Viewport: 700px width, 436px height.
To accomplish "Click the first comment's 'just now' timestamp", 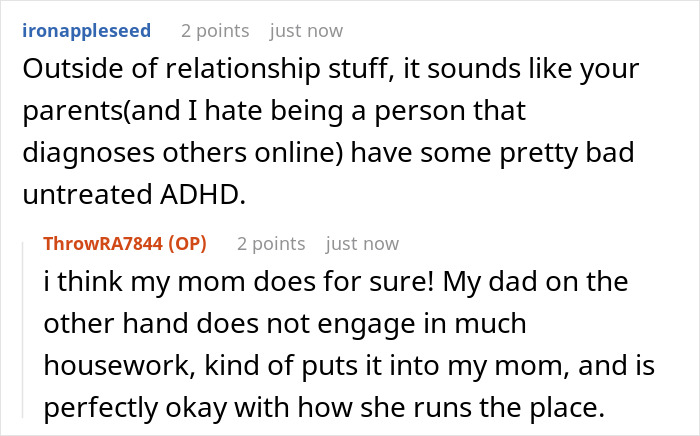I will pyautogui.click(x=306, y=31).
